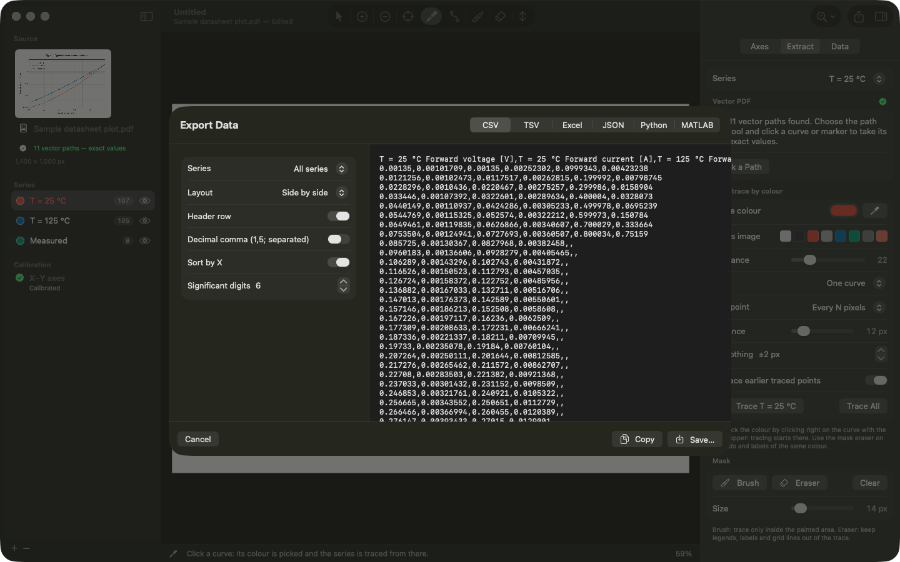900x562 pixels.
Task: Click the share icon in the toolbar
Action: [x=859, y=17]
